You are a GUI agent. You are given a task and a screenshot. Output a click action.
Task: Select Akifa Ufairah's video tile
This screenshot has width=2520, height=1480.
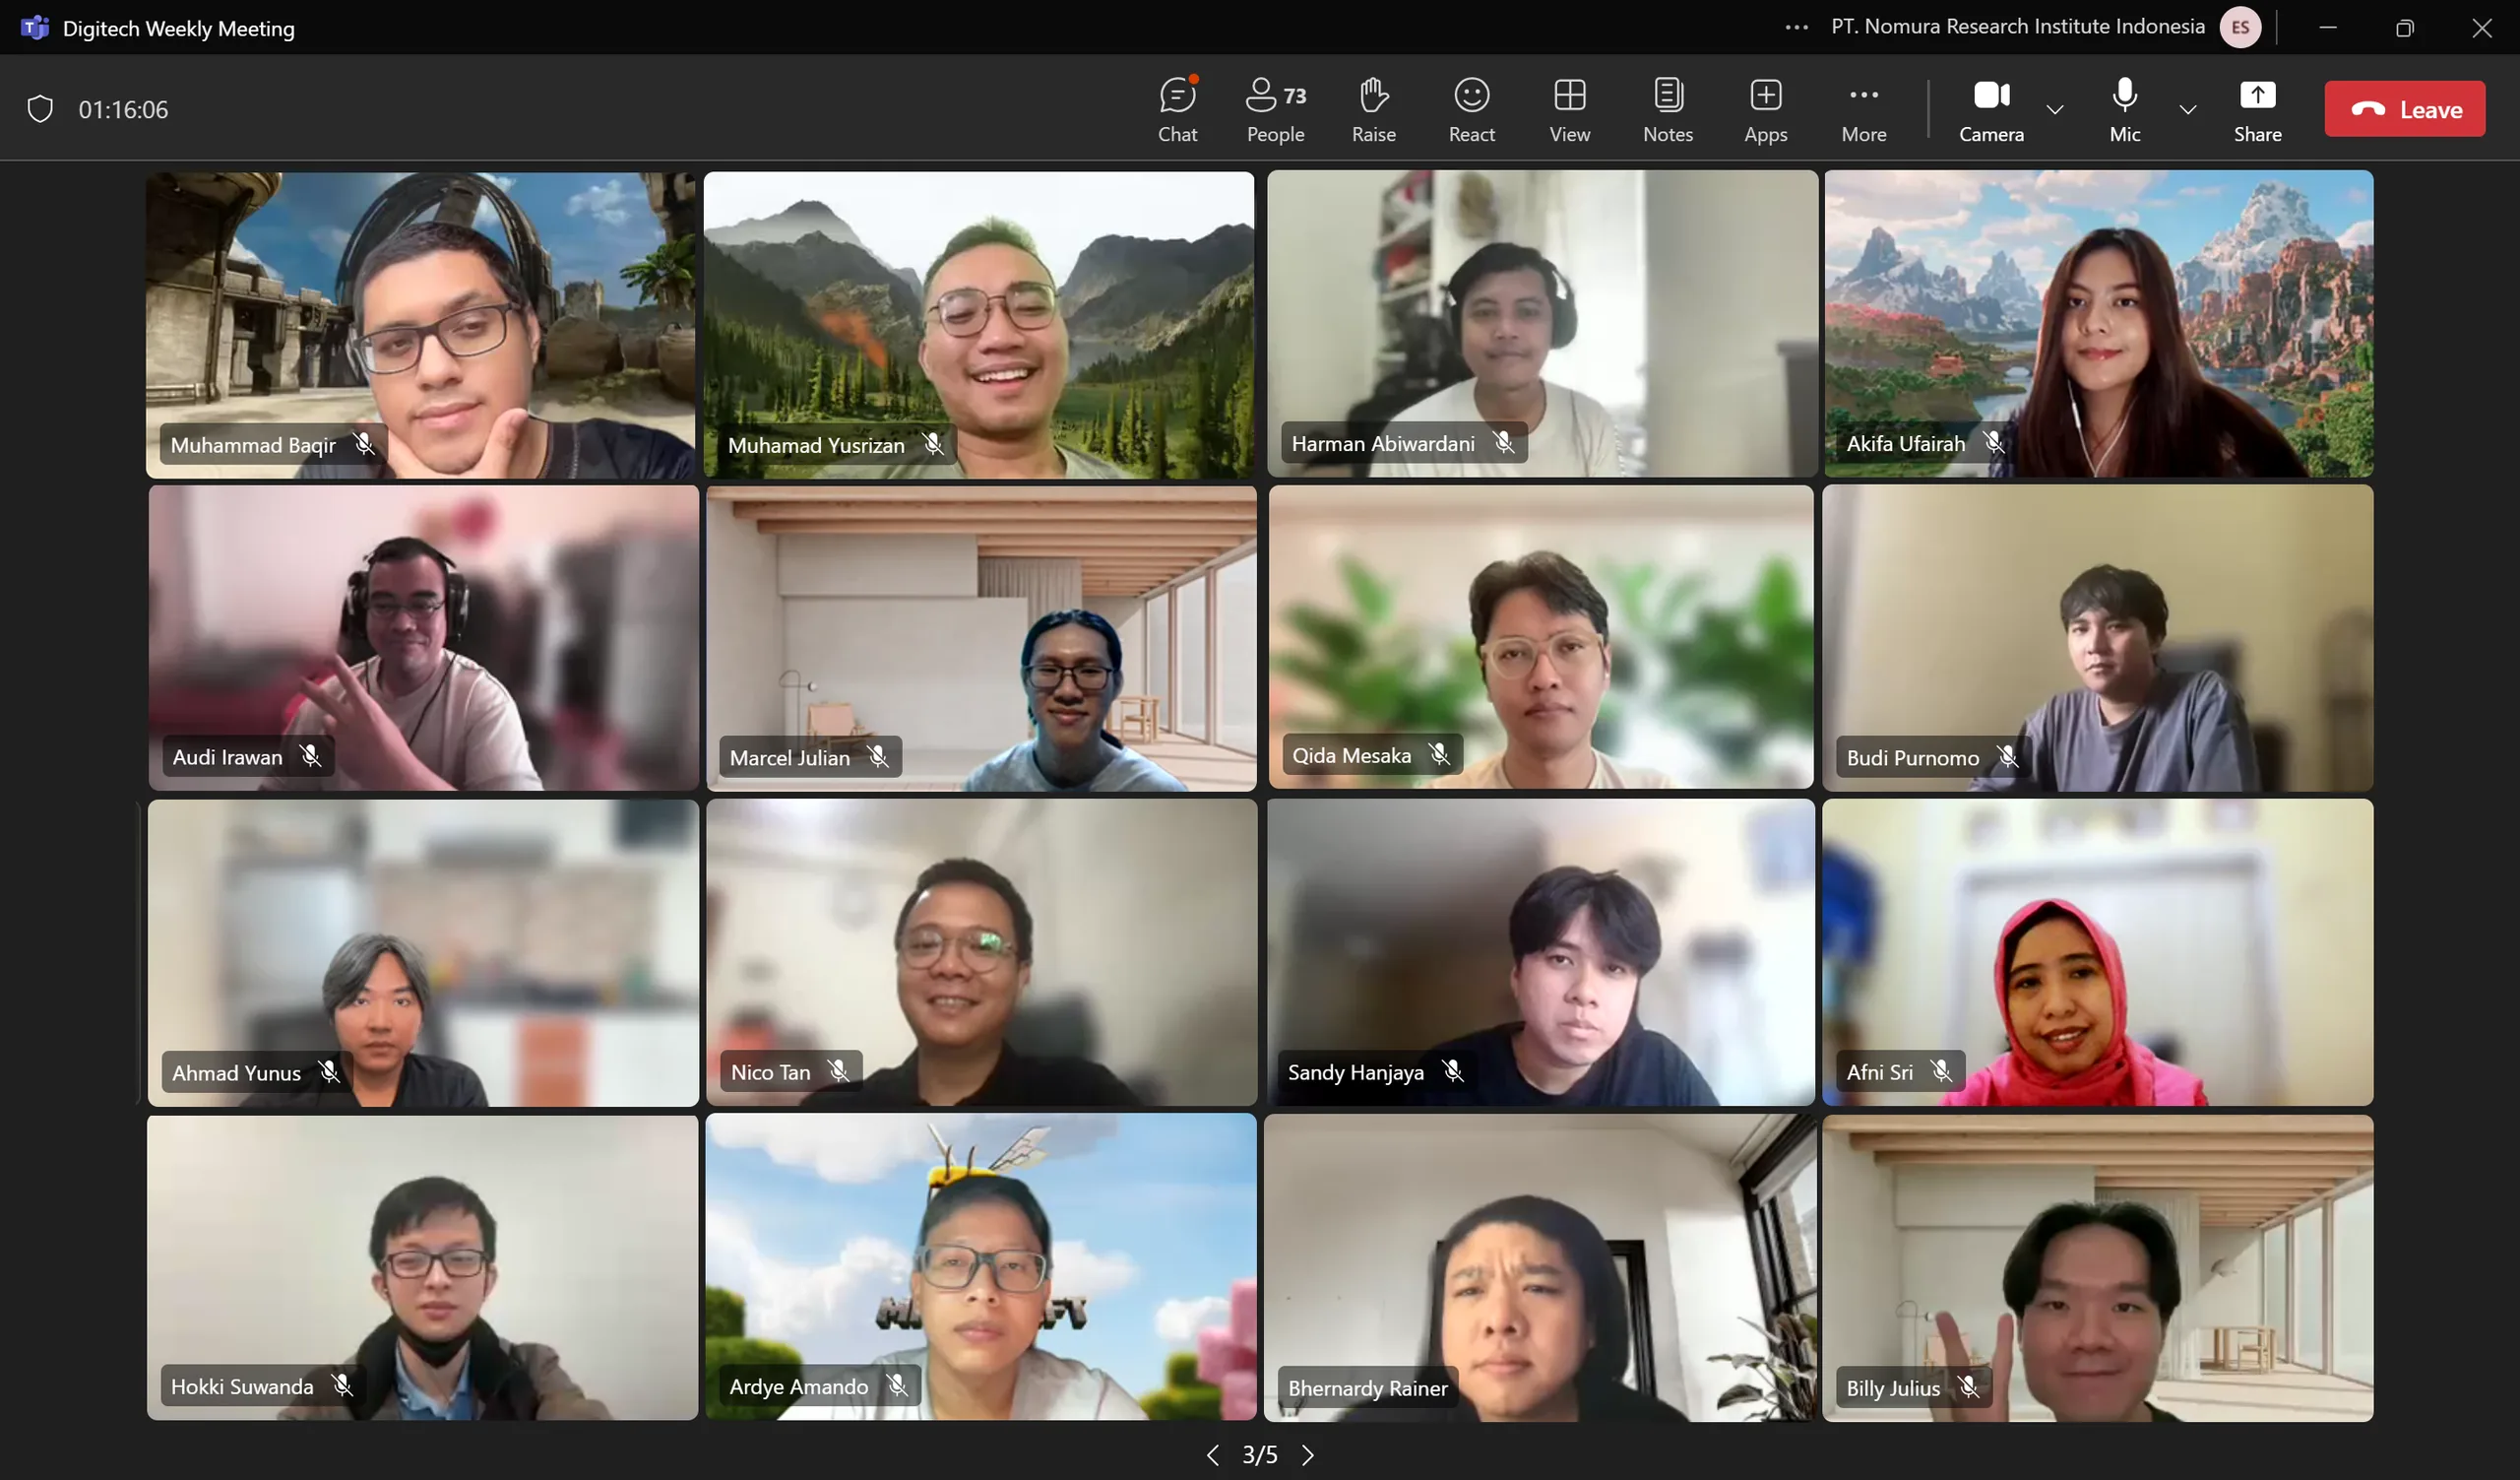coord(2098,323)
